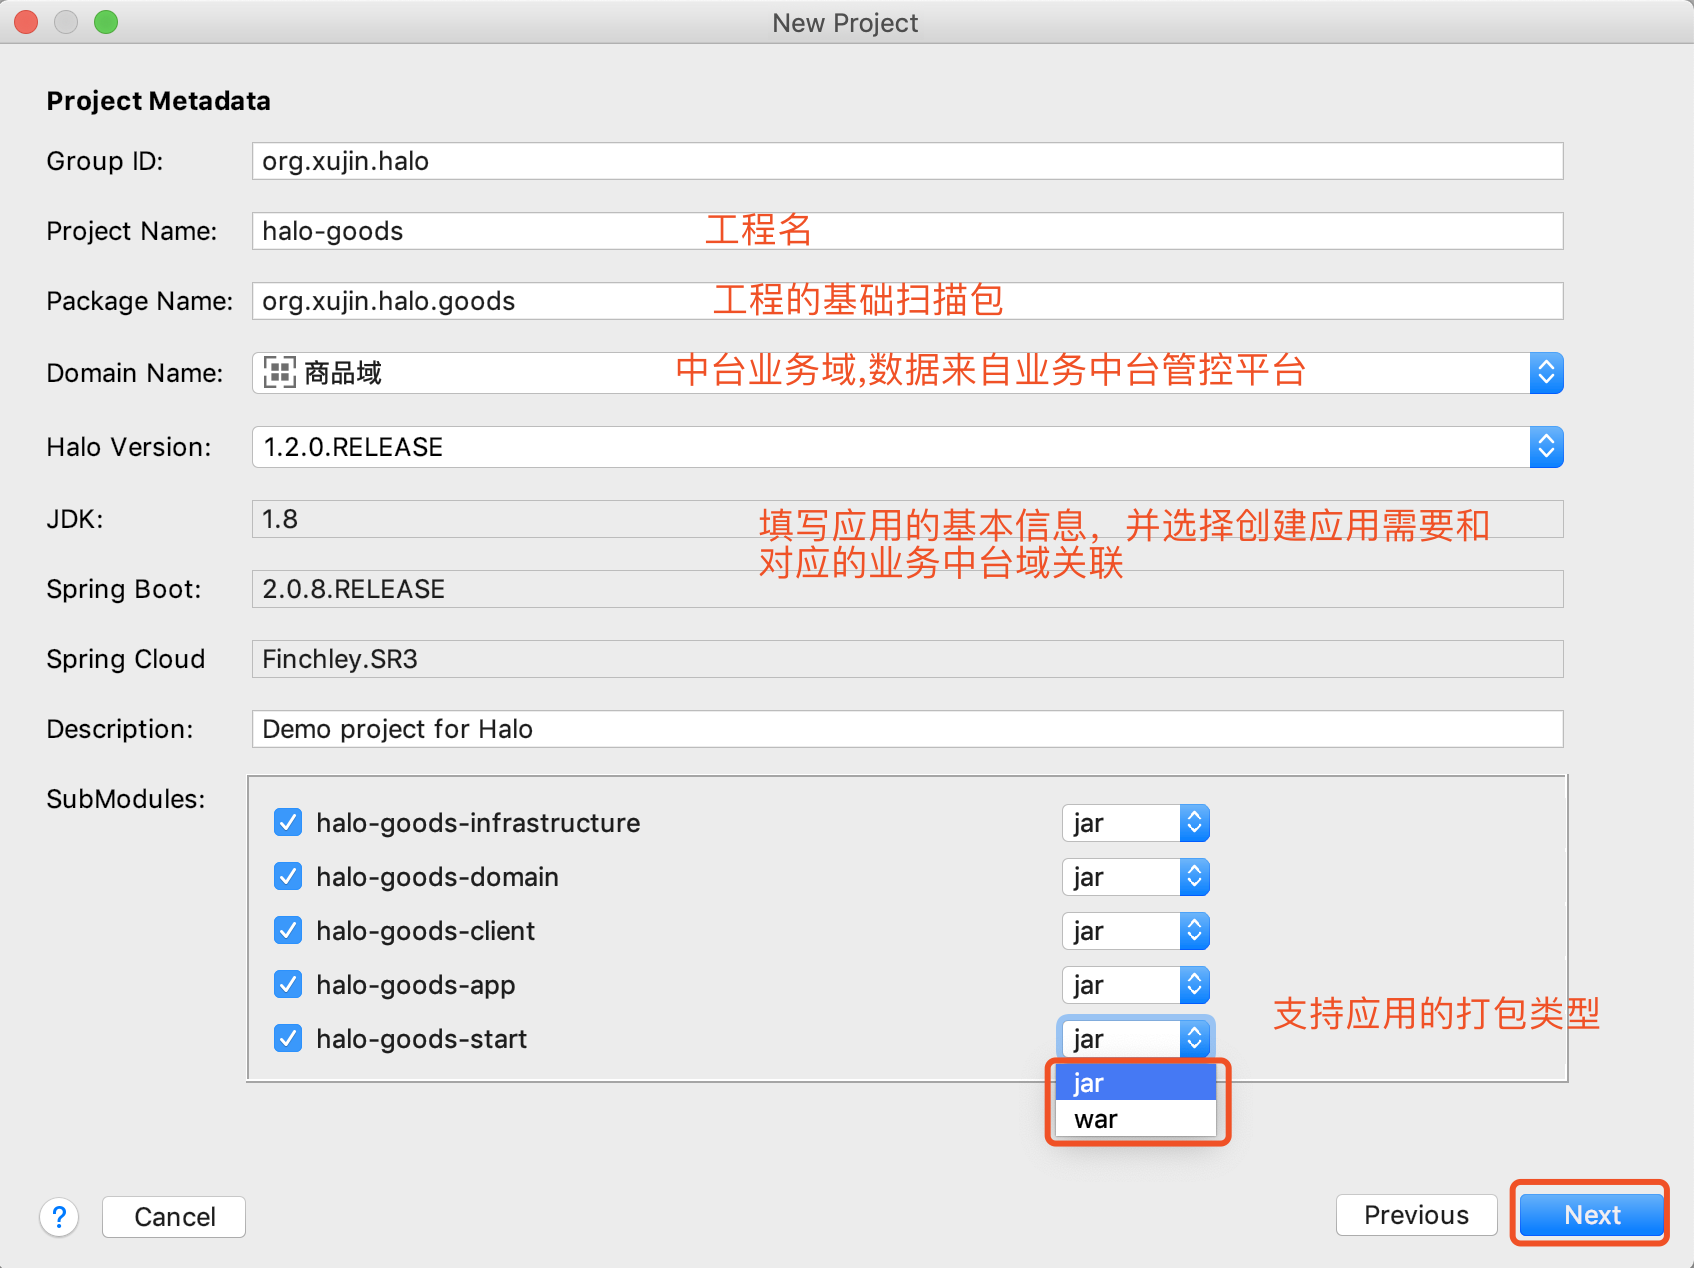Image resolution: width=1694 pixels, height=1268 pixels.
Task: Click into the Group ID field
Action: [906, 161]
